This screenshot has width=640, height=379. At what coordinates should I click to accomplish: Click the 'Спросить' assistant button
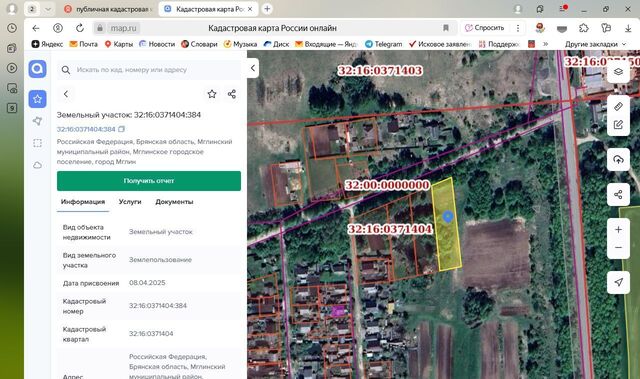[x=484, y=28]
